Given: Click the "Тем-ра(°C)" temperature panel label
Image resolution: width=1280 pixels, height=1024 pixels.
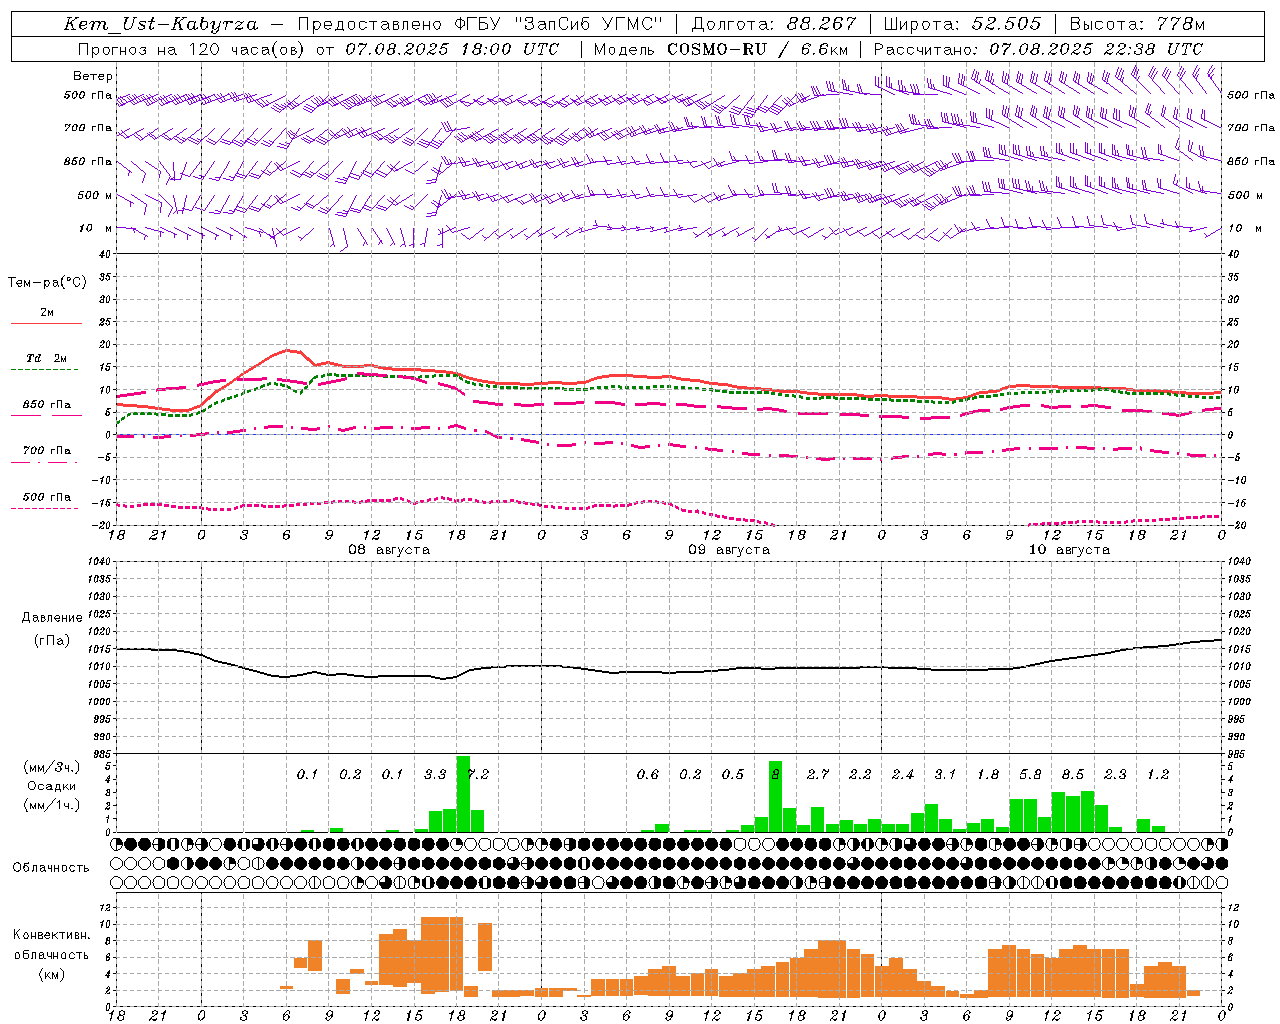Looking at the screenshot, I should click(x=47, y=283).
